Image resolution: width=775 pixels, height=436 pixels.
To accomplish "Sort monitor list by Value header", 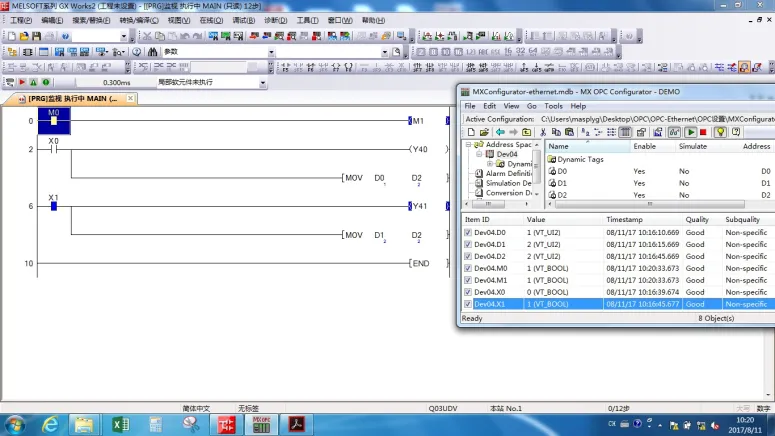I will (563, 219).
